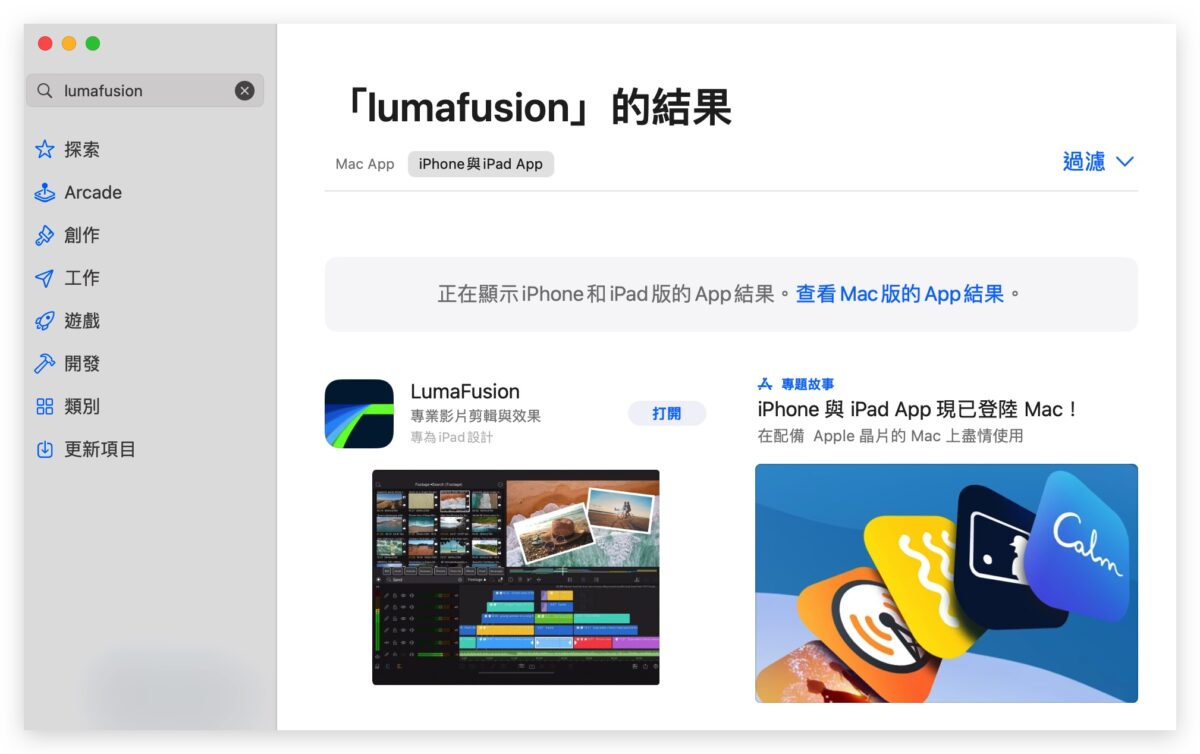
Task: Follow the 查看Mac版的App結果 link
Action: click(900, 294)
